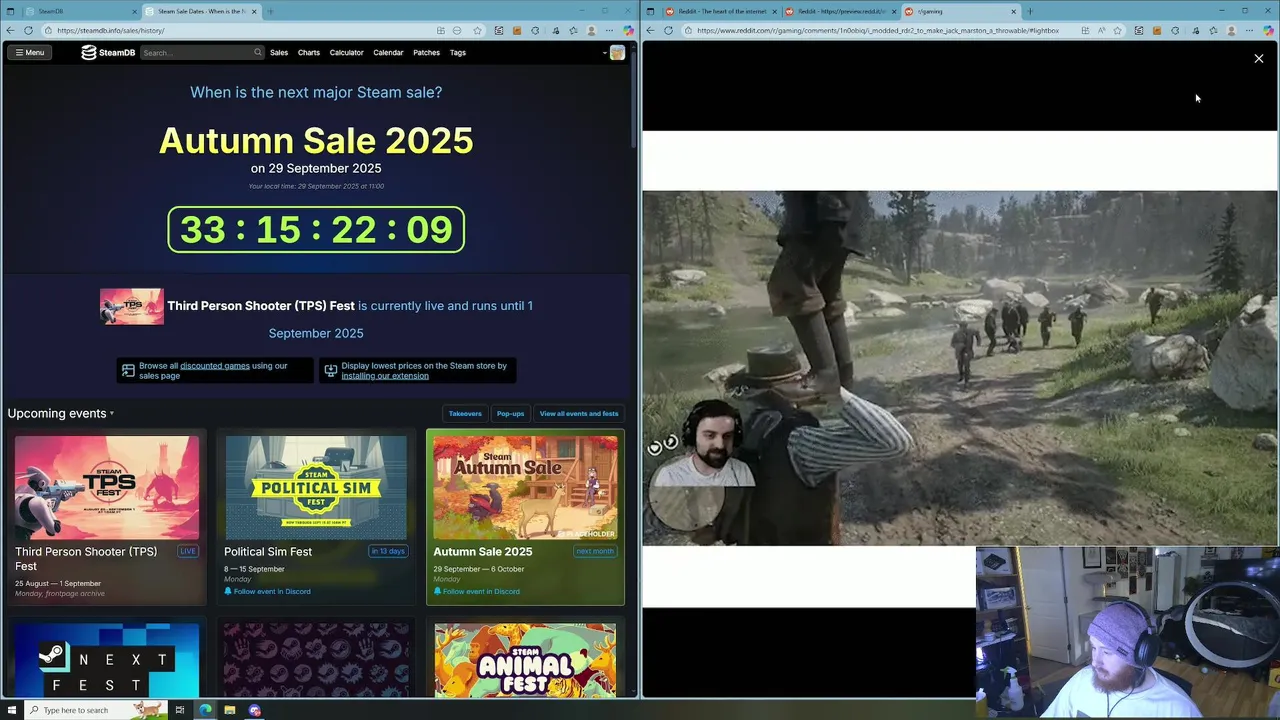The image size is (1280, 720).
Task: Zoom out icon in SteamDB address bar
Action: 459,30
